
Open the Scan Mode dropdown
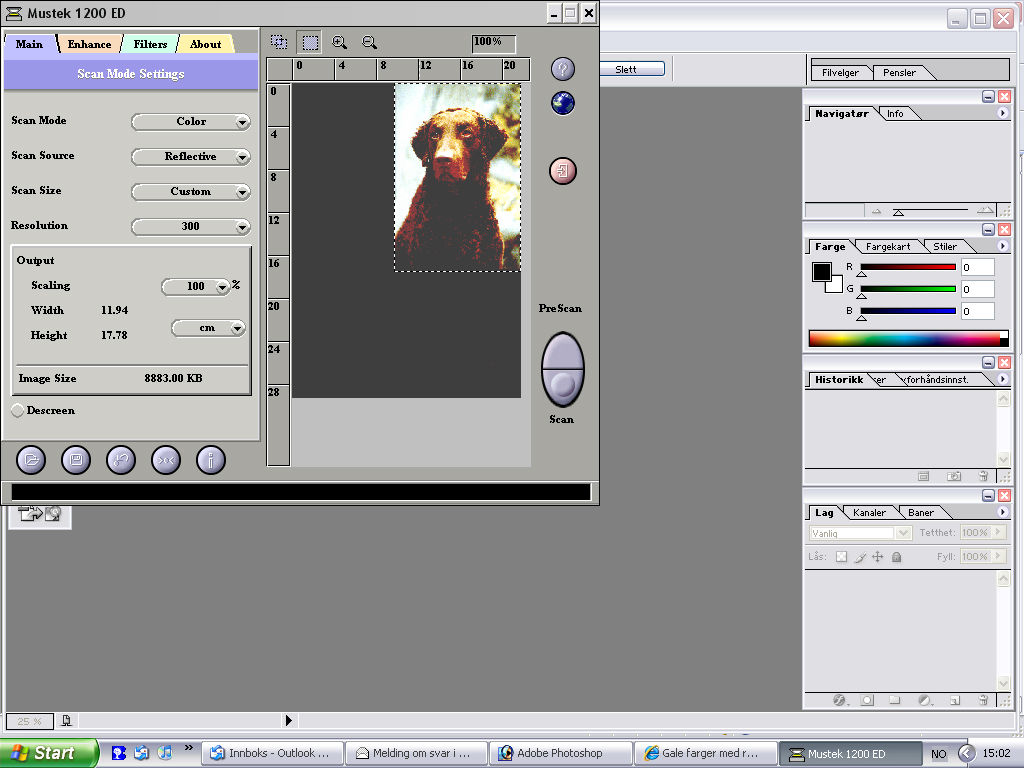tap(191, 121)
